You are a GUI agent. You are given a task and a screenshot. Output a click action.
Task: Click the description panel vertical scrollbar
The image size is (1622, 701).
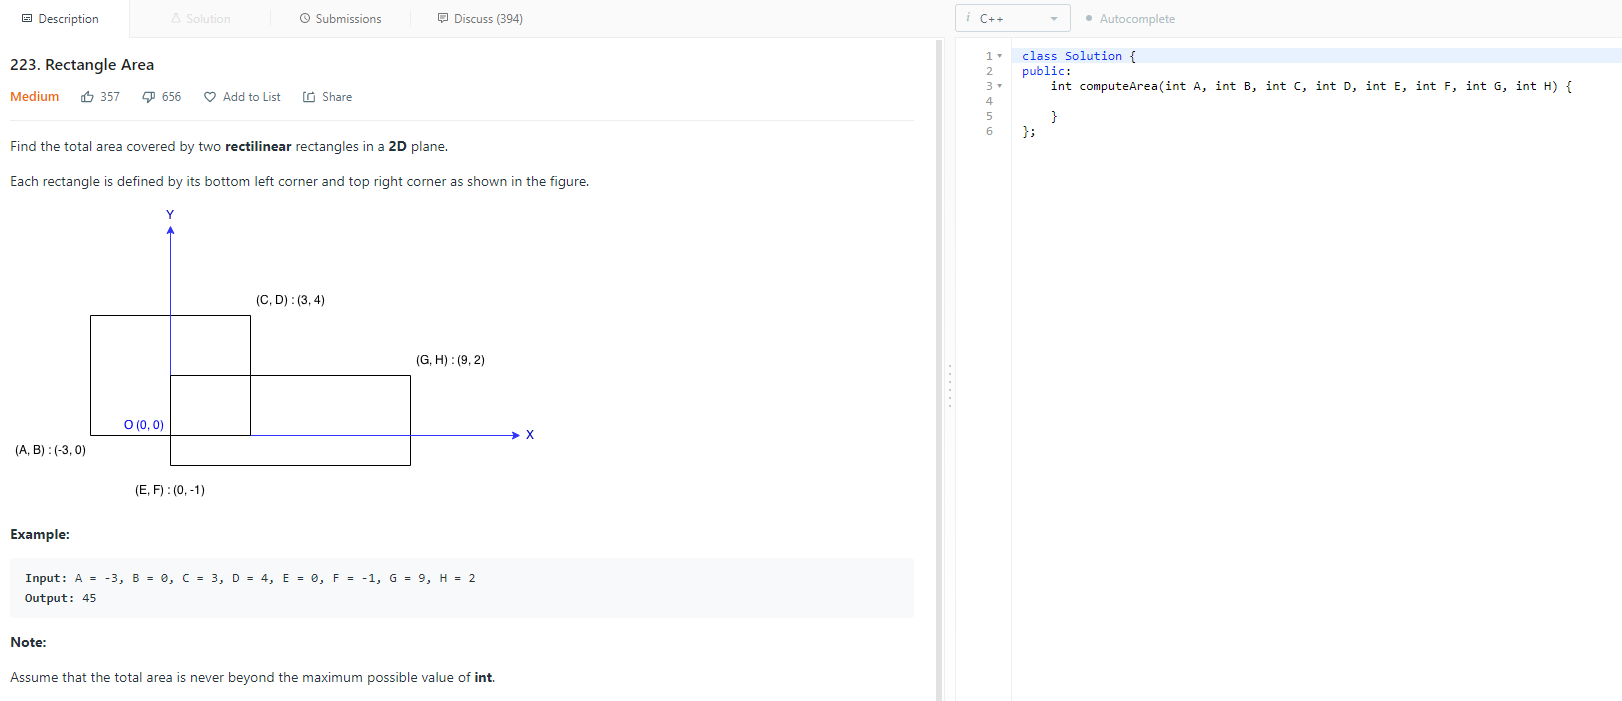[939, 370]
